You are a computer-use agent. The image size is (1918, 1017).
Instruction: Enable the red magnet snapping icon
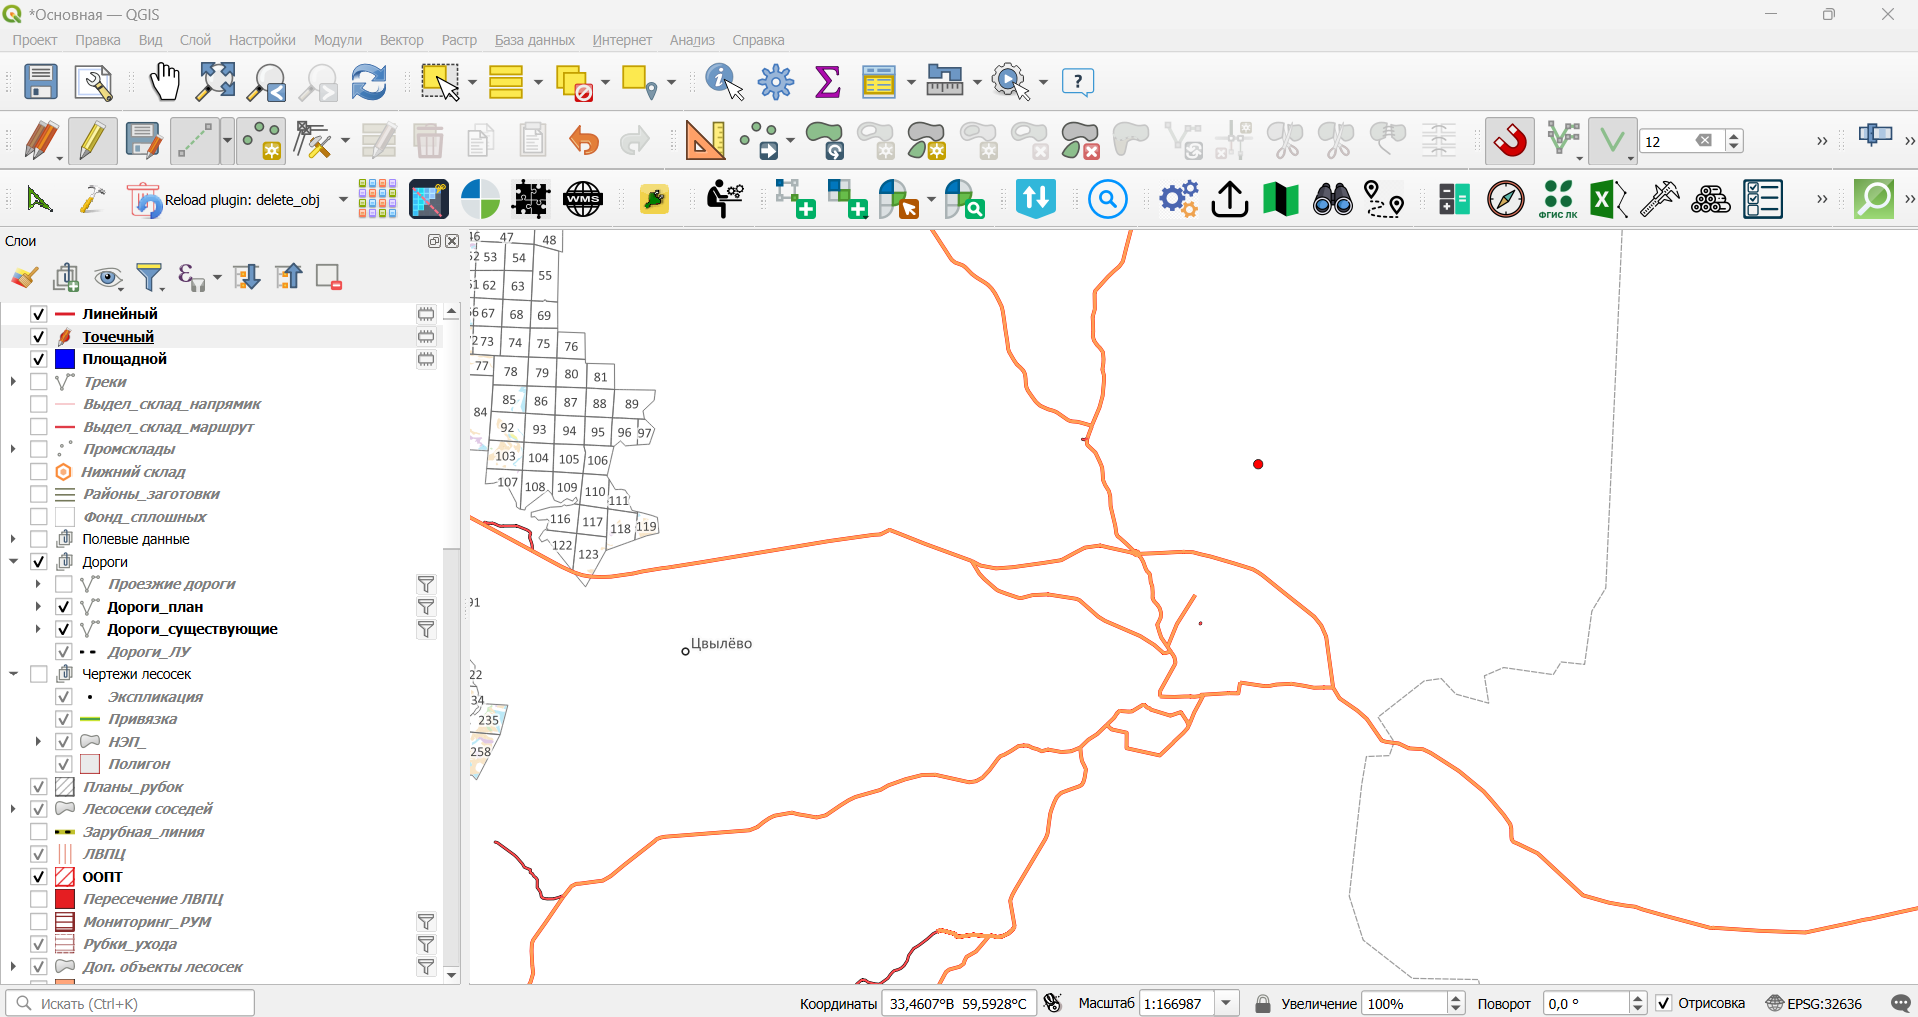click(1510, 141)
